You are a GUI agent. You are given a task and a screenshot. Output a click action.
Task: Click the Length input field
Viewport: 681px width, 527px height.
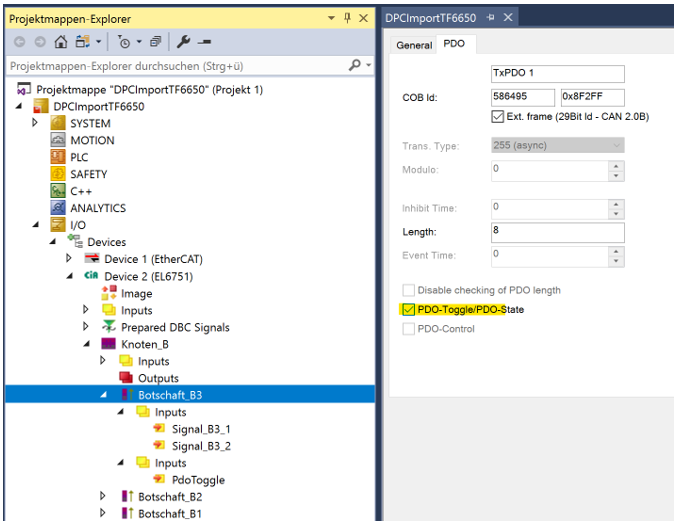coord(558,232)
